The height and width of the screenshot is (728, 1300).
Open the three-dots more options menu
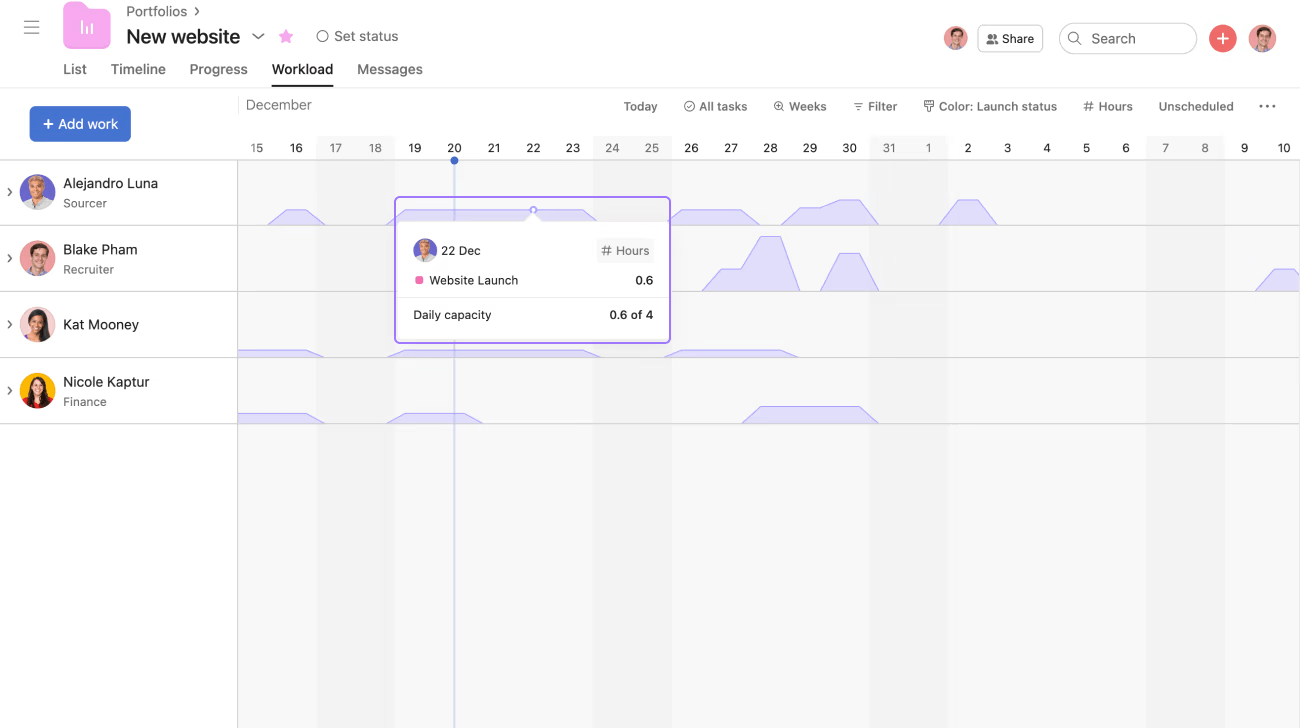1267,107
